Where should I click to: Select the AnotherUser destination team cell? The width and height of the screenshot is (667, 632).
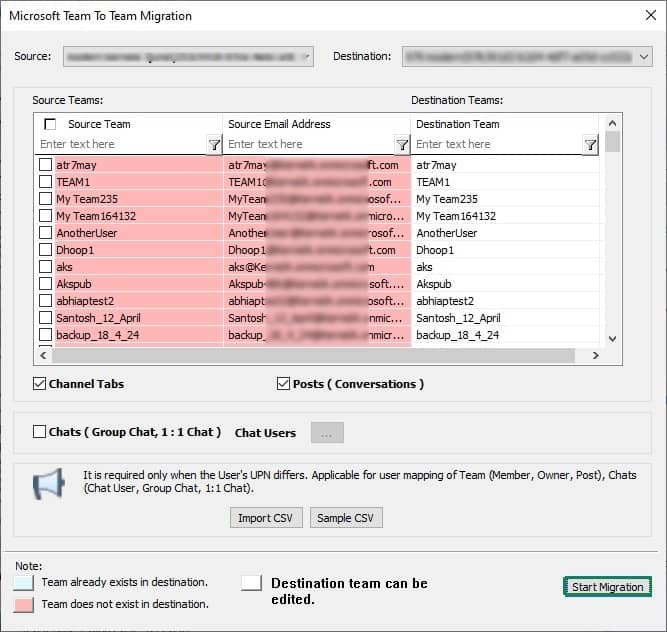click(505, 233)
